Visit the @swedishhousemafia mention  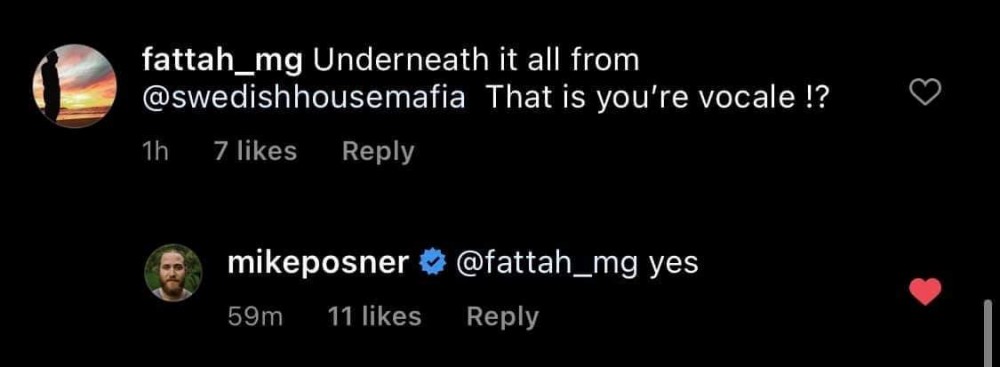pos(304,101)
